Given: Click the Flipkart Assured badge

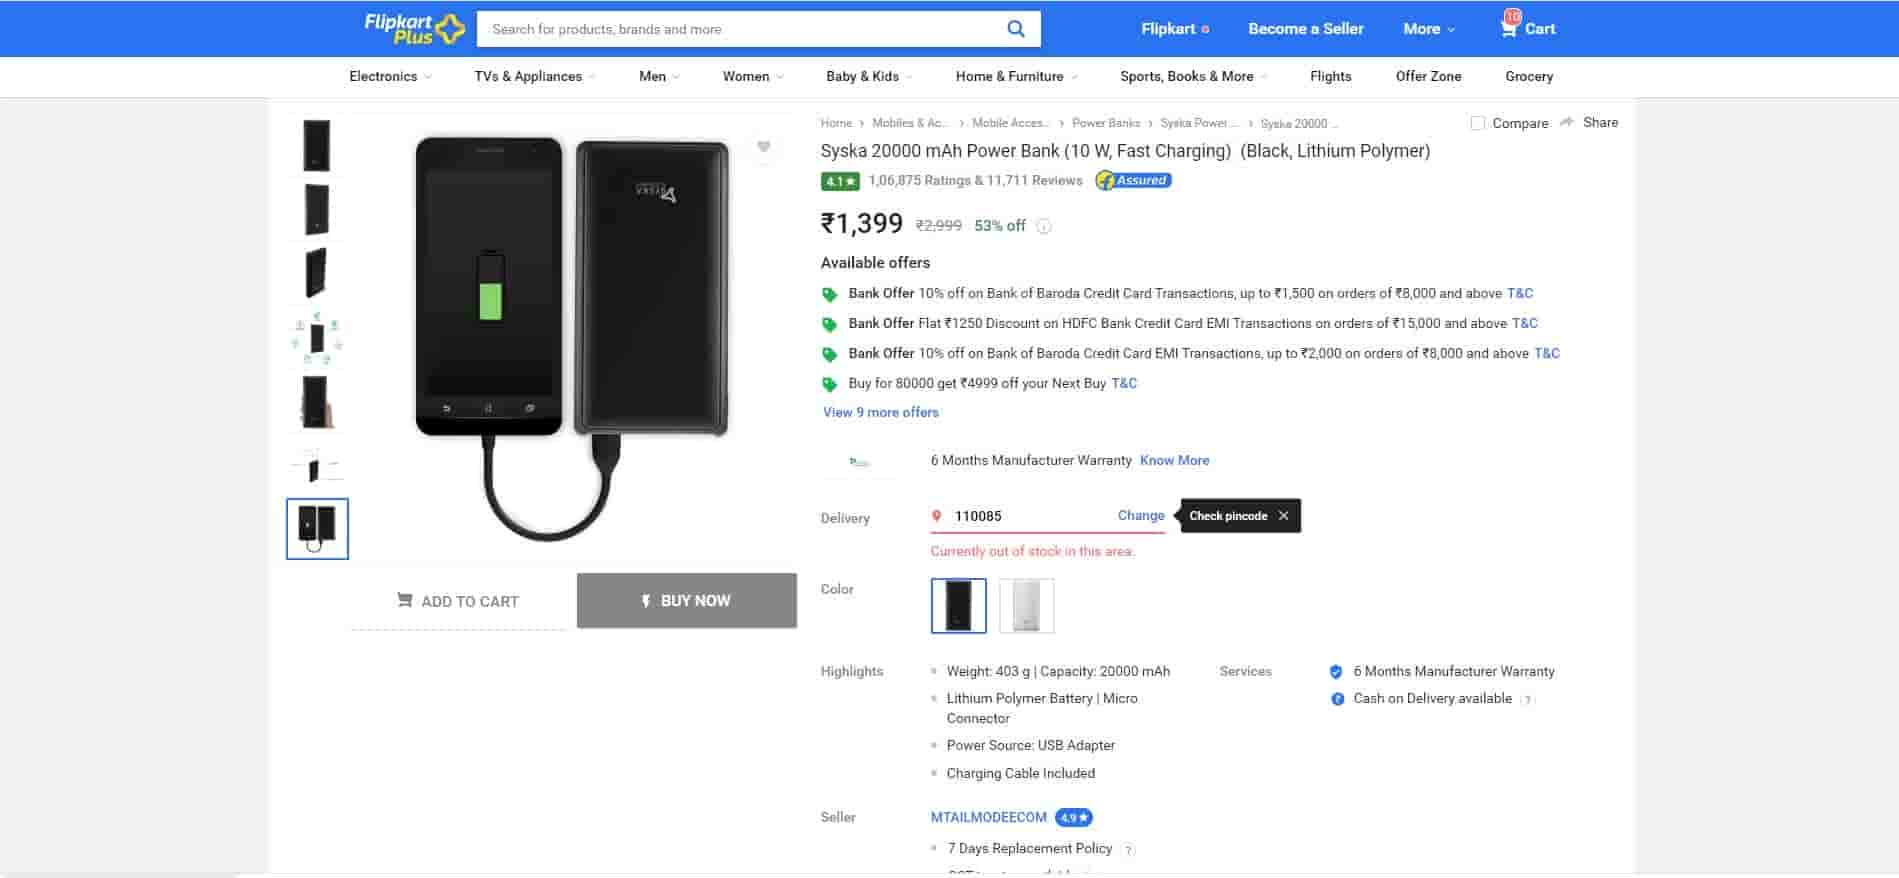Looking at the screenshot, I should pos(1133,181).
